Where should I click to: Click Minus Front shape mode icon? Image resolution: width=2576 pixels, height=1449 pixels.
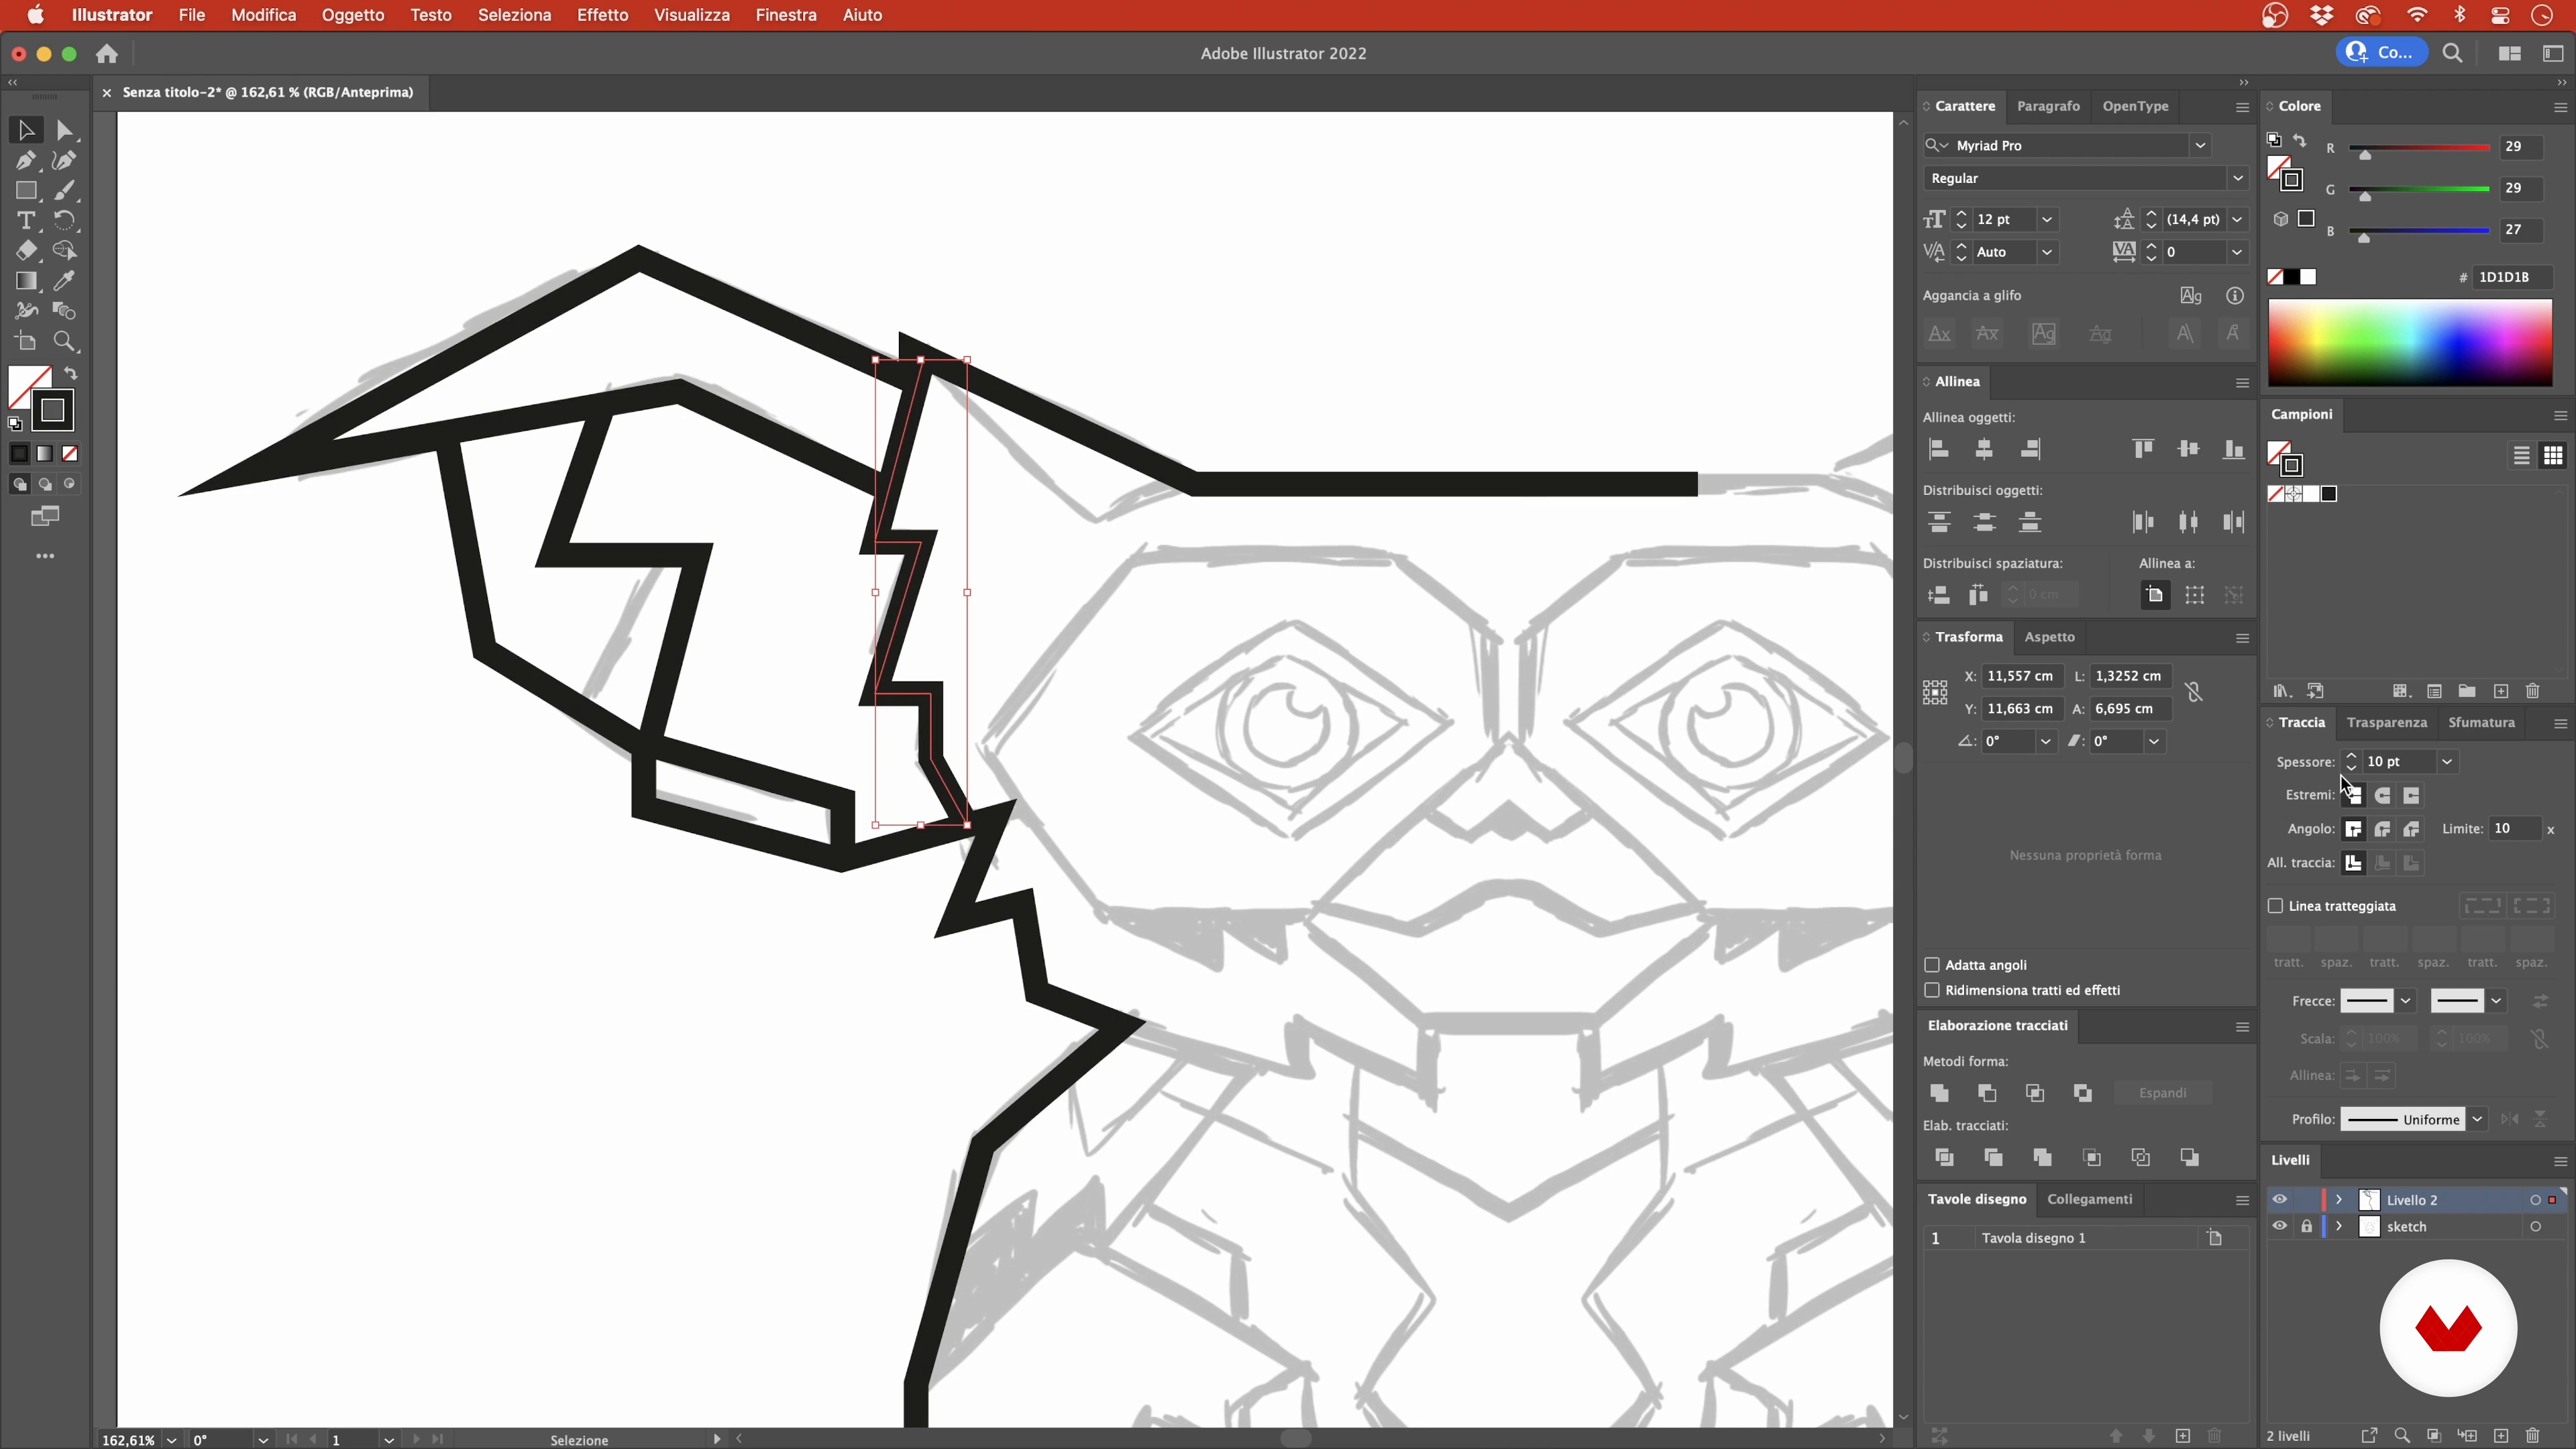point(1987,1093)
